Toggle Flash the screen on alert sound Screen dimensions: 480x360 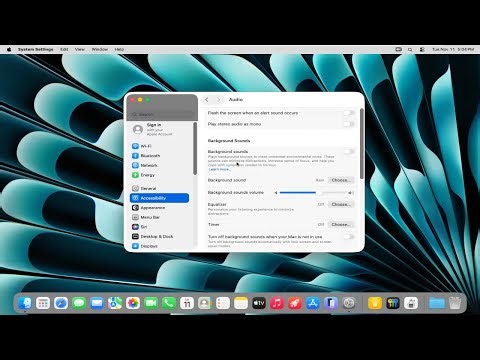[348, 113]
